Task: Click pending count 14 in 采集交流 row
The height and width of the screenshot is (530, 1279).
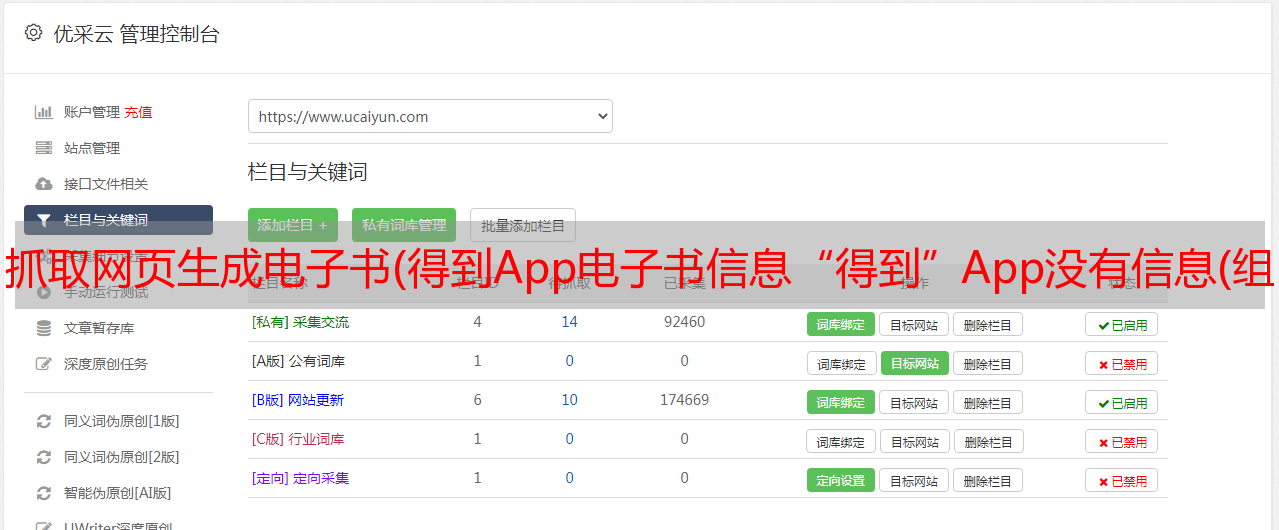Action: [x=569, y=322]
